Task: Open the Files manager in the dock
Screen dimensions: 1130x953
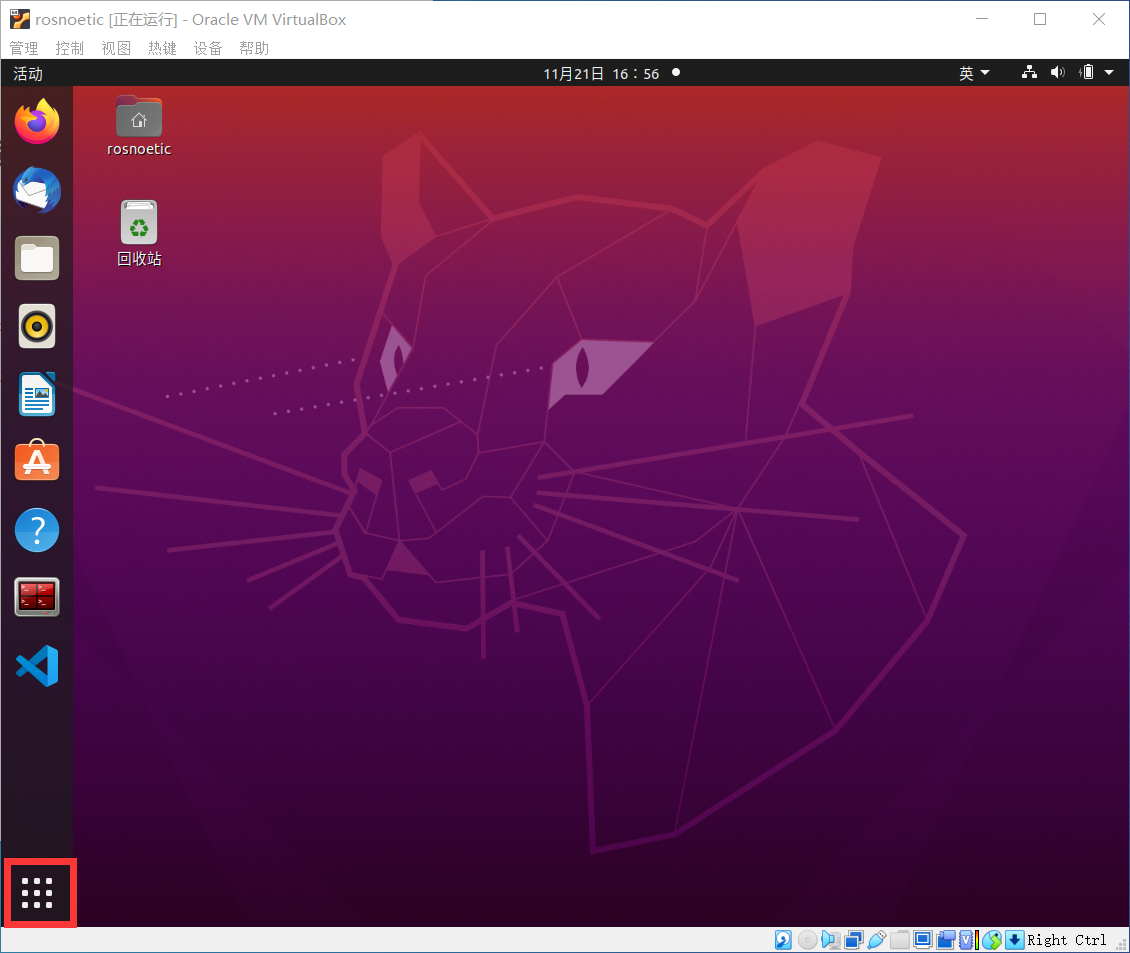Action: click(x=37, y=258)
